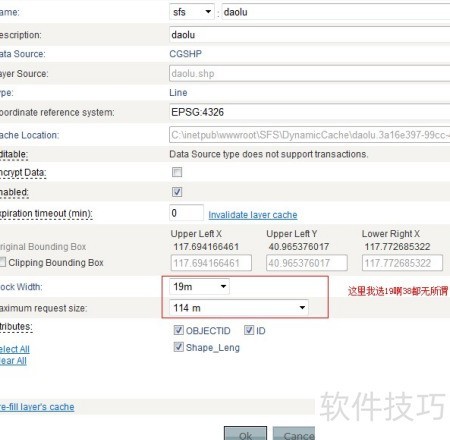Click the Select All attributes link

click(15, 349)
